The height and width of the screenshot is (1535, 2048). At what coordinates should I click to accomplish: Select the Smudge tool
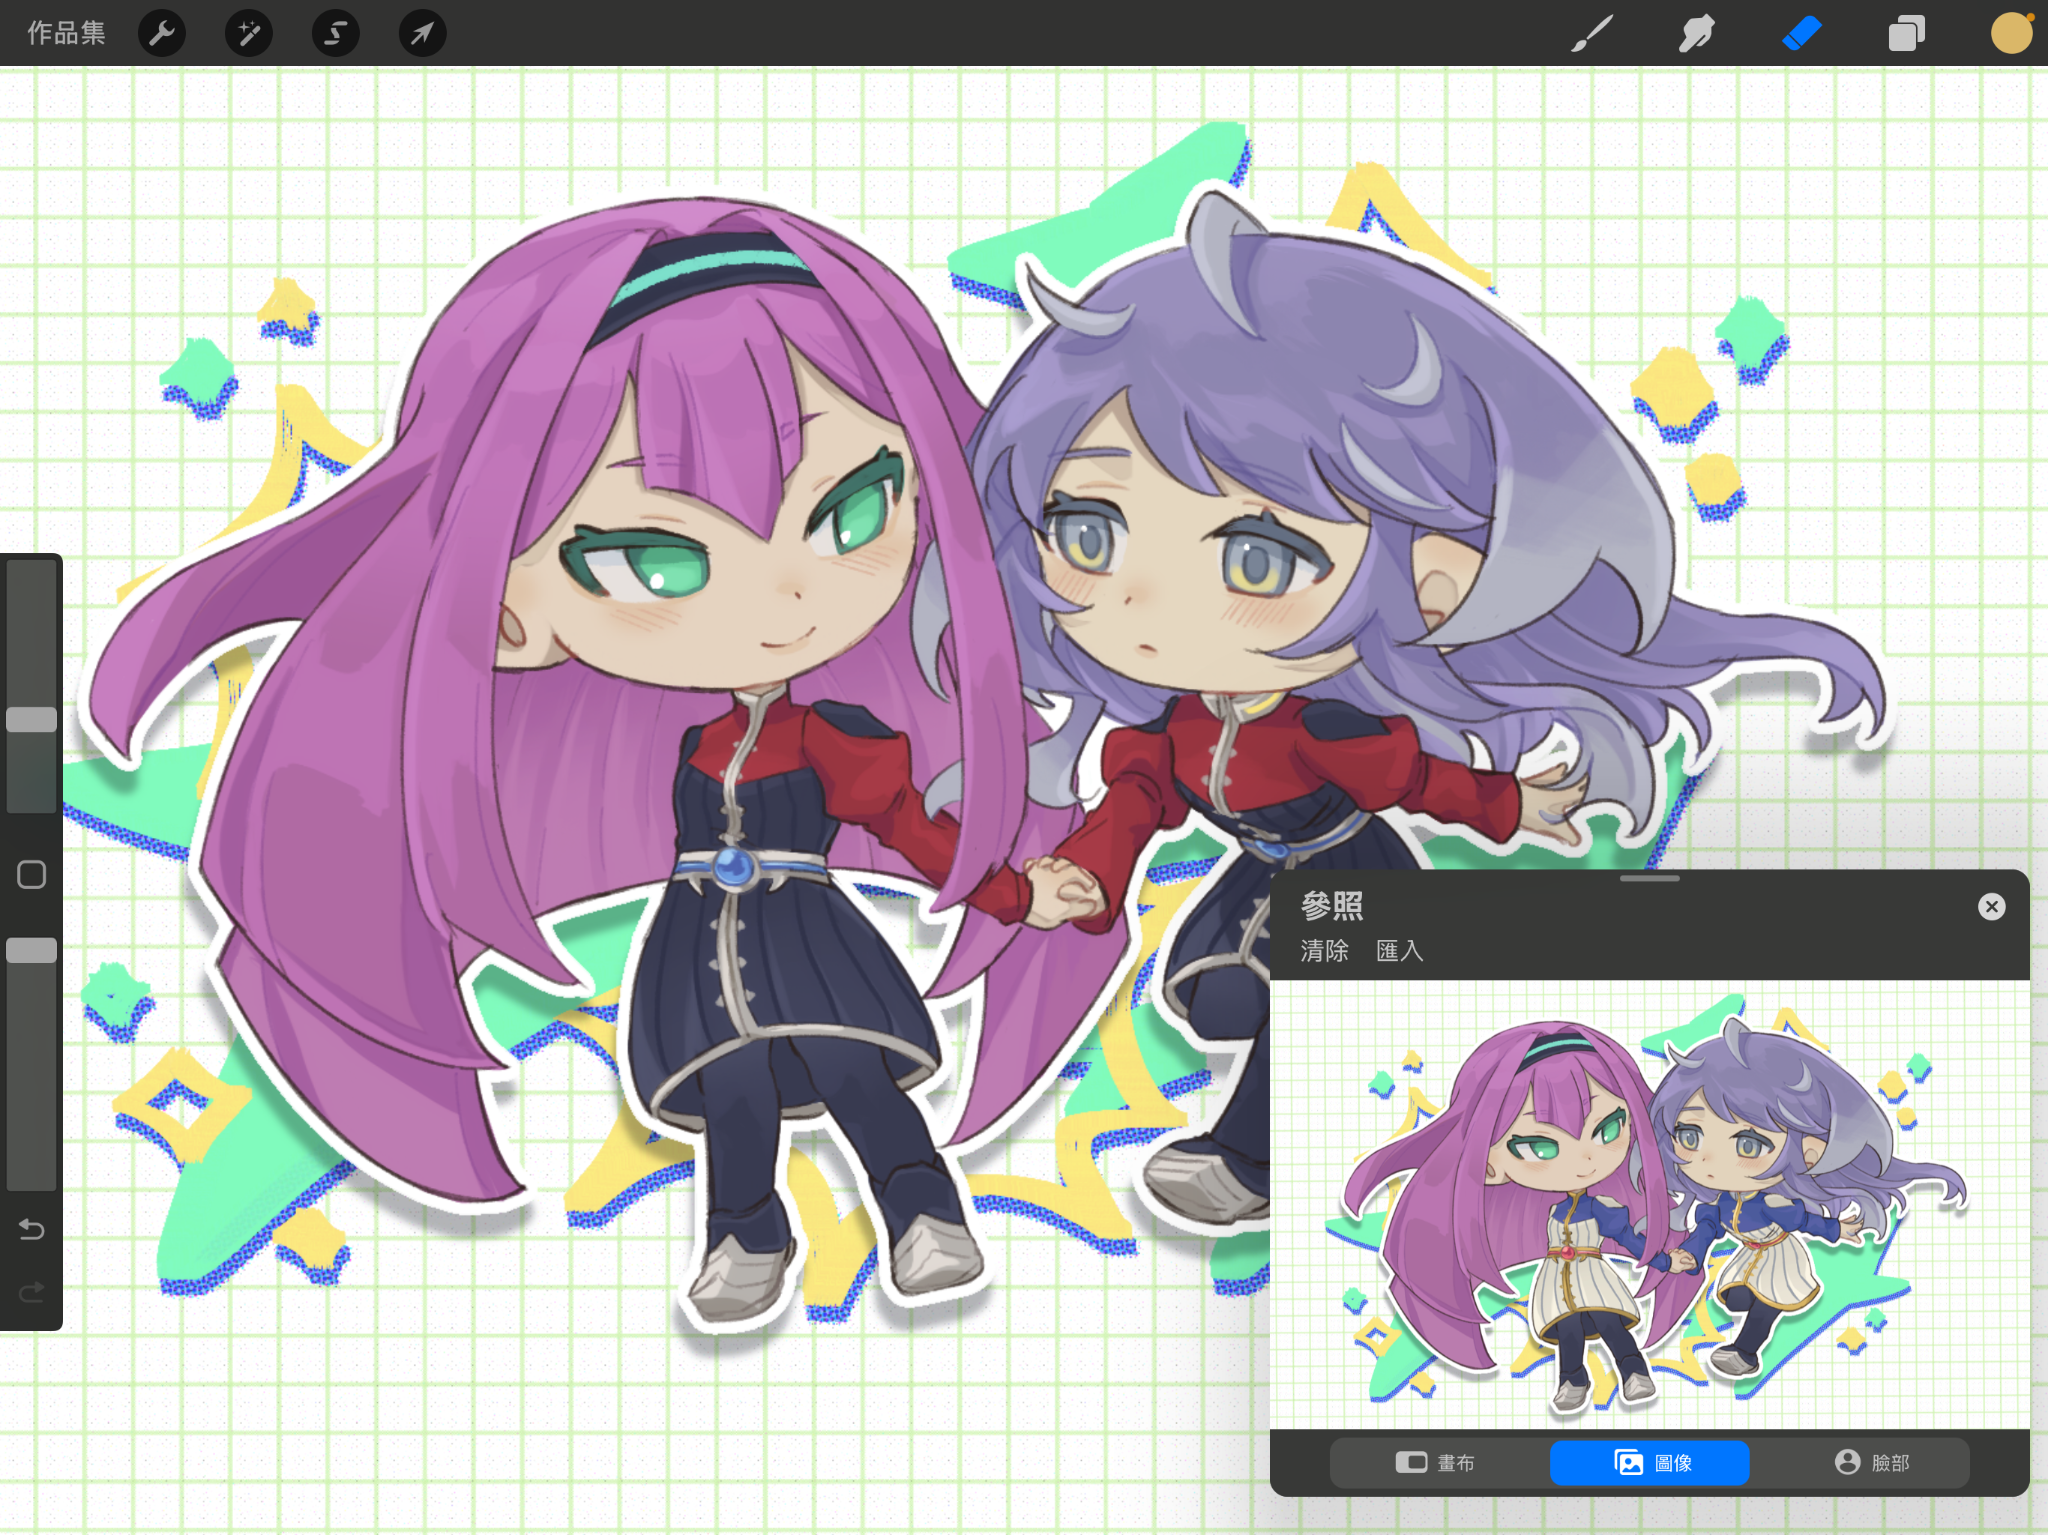(1697, 33)
